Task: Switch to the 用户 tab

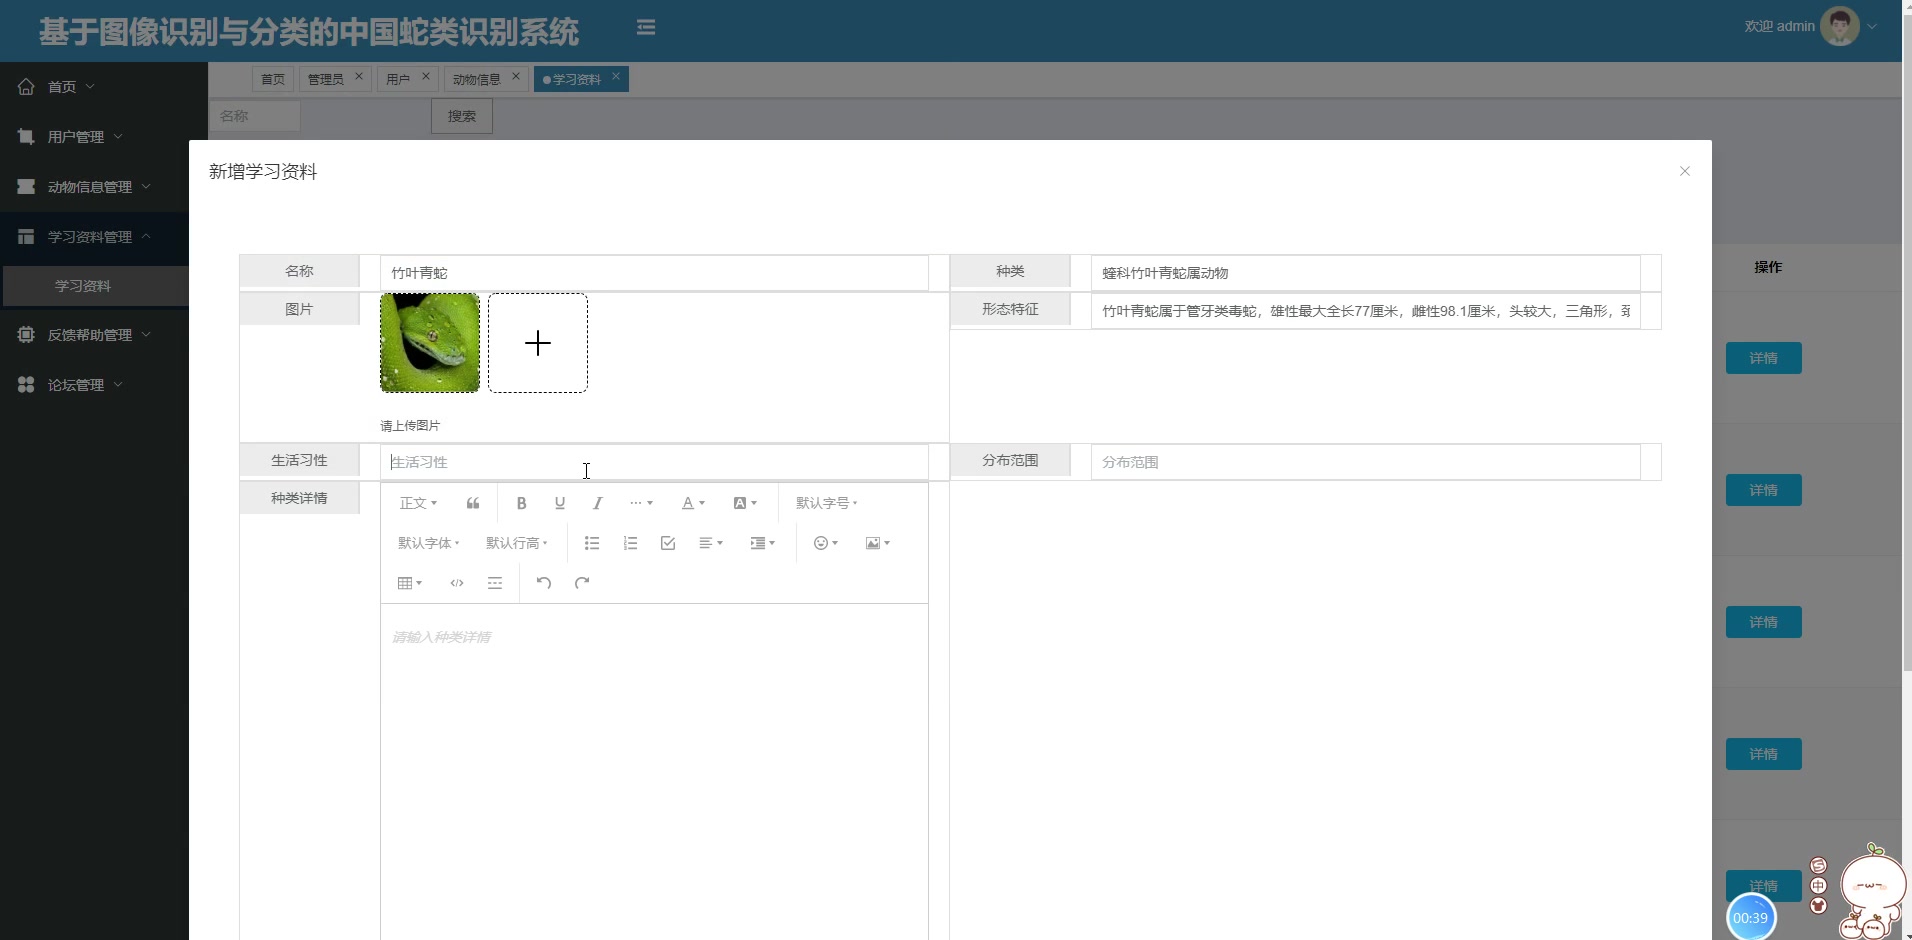Action: [397, 79]
